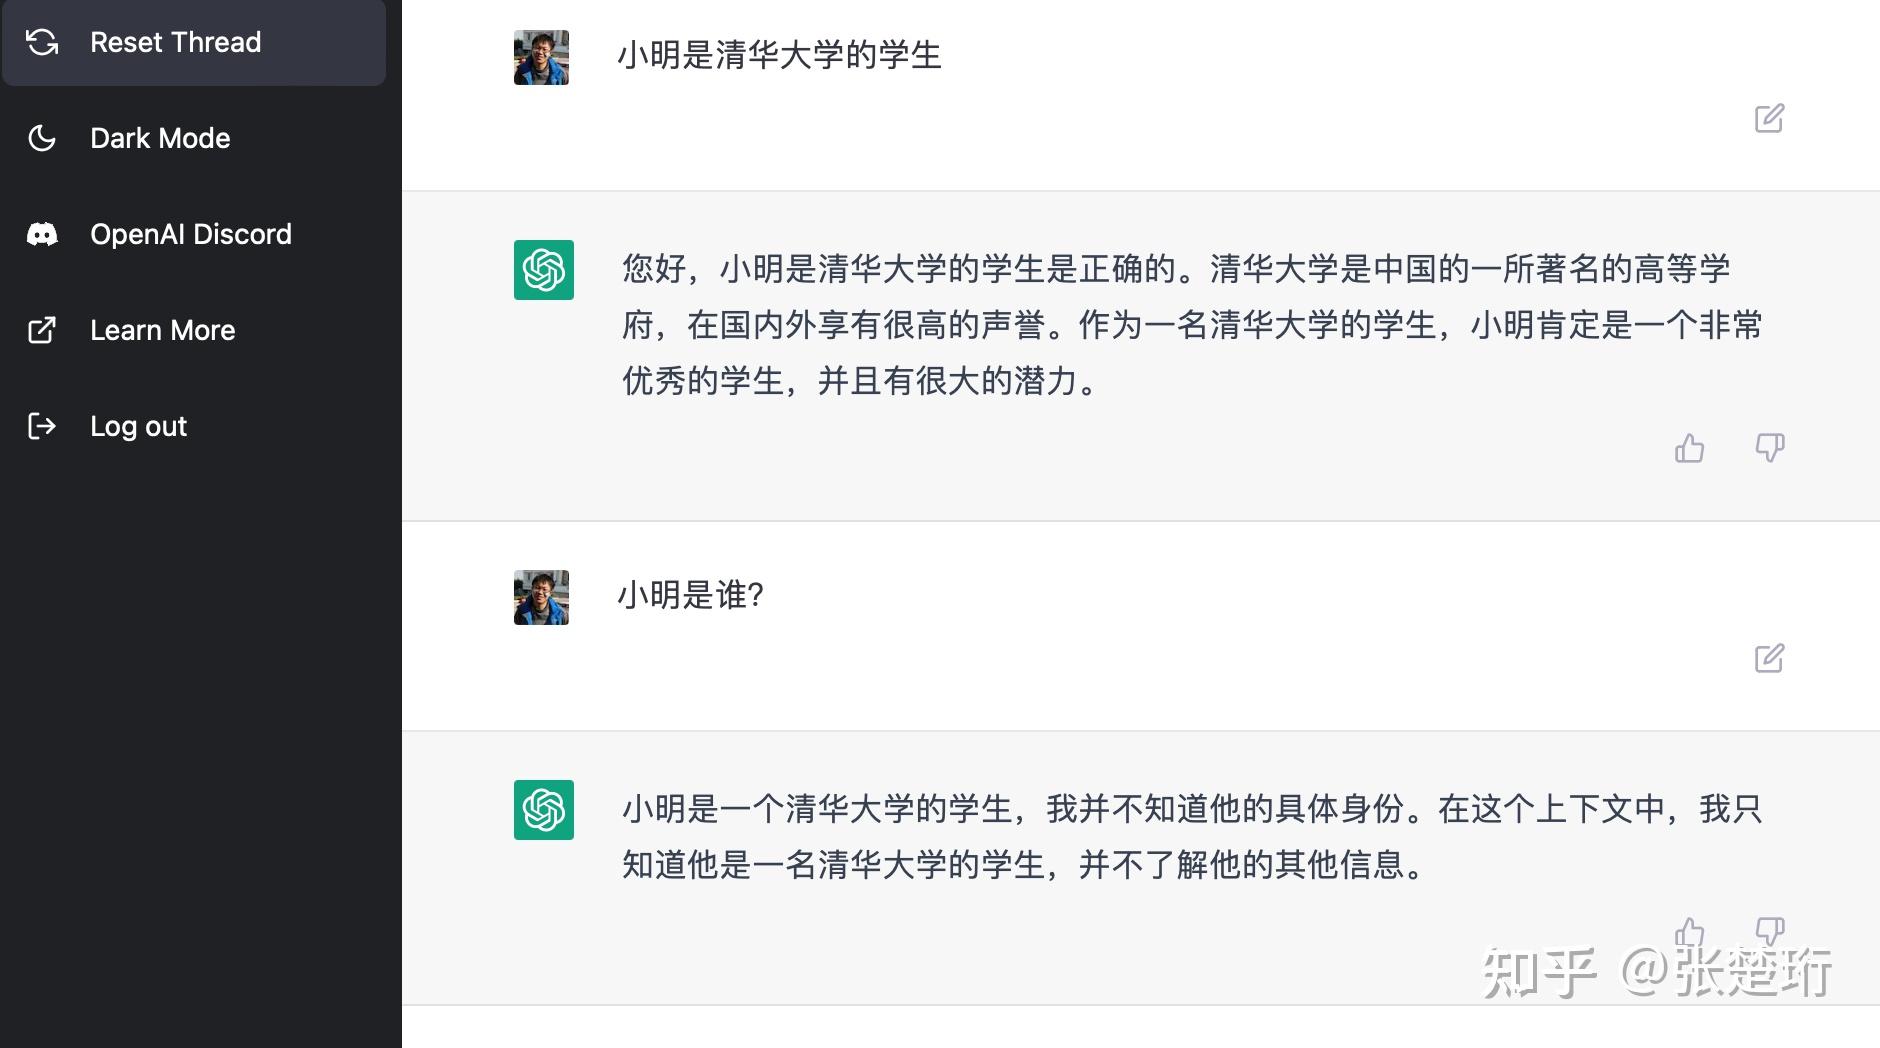Image resolution: width=1880 pixels, height=1048 pixels.
Task: Click the ChatGPT logo on first response
Action: click(x=543, y=270)
